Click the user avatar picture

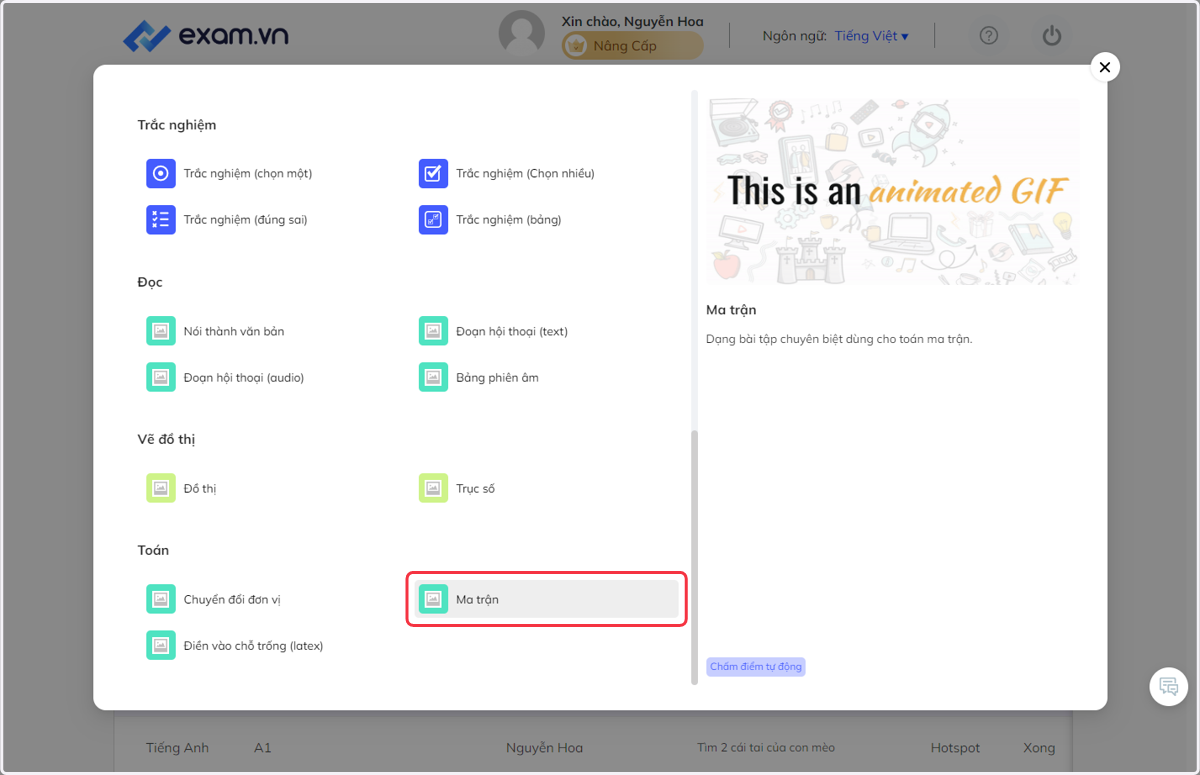click(x=522, y=35)
